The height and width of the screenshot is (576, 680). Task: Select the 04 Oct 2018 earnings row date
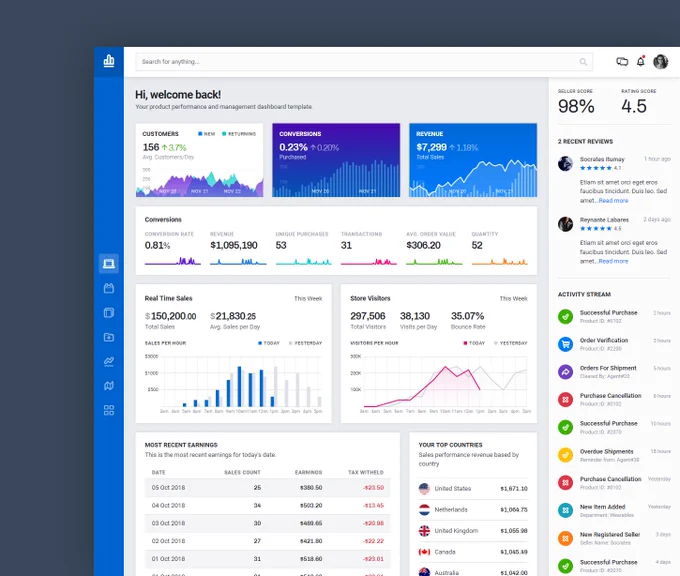tap(168, 505)
